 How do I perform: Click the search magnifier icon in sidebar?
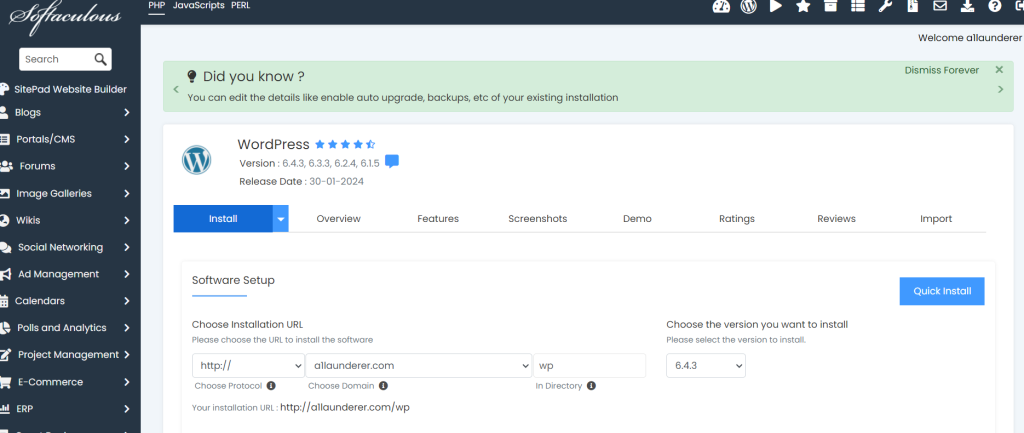(x=100, y=59)
